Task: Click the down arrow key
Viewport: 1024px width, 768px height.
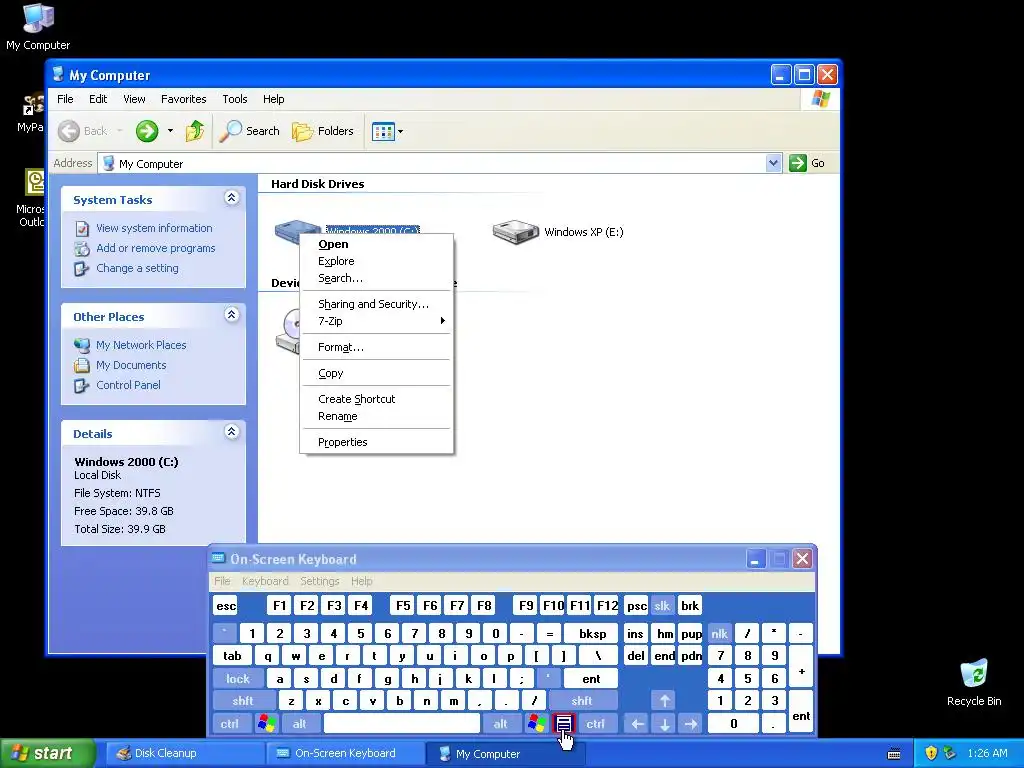Action: [x=664, y=724]
